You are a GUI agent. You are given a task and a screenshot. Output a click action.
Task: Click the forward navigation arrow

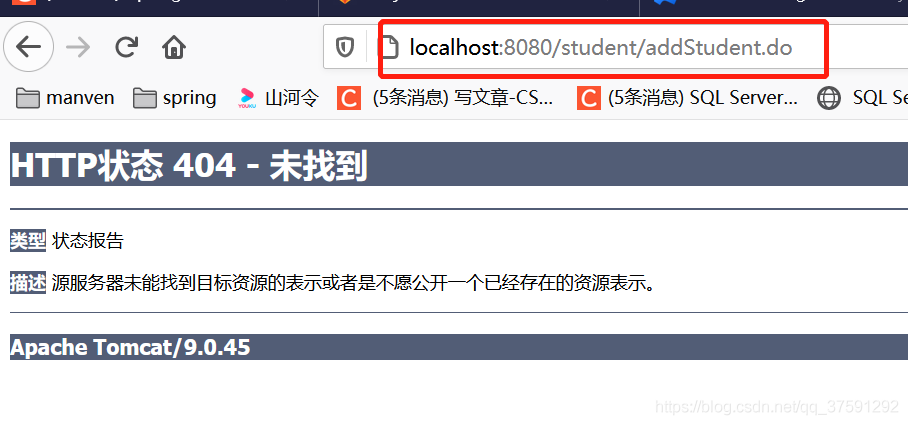coord(78,47)
